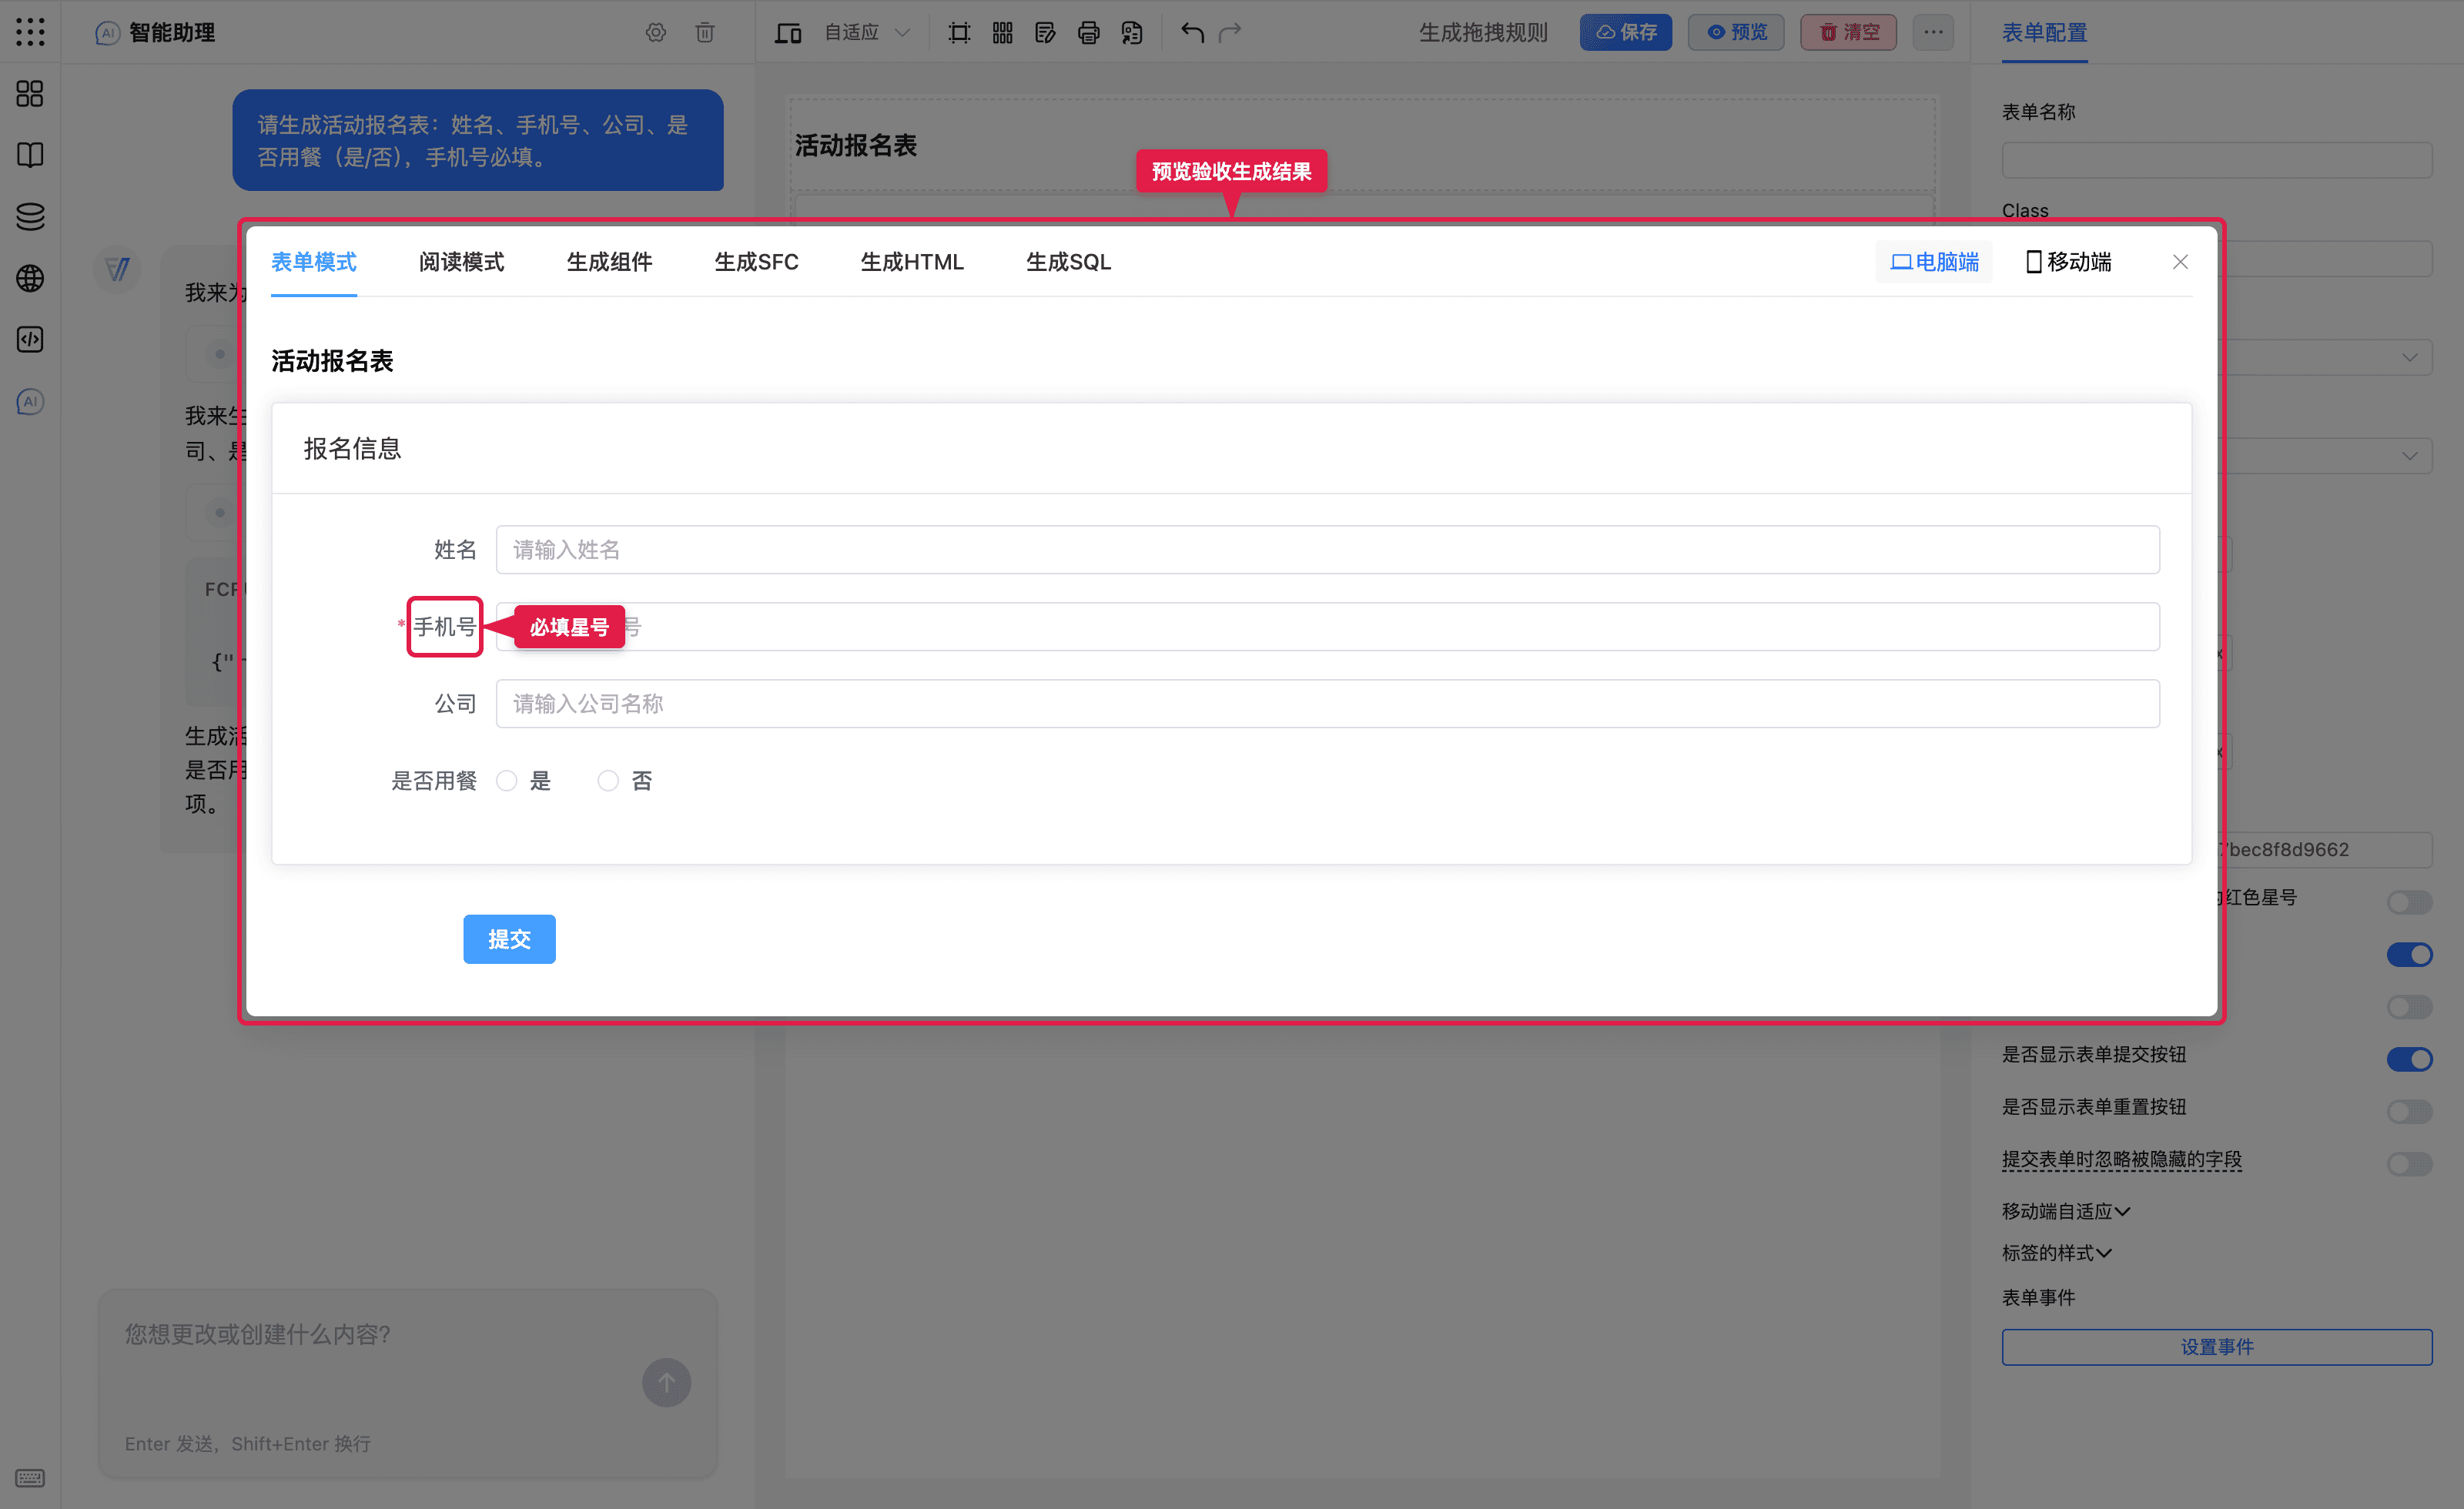Click the keyboard icon at bottom left
The width and height of the screenshot is (2464, 1509).
tap(30, 1478)
